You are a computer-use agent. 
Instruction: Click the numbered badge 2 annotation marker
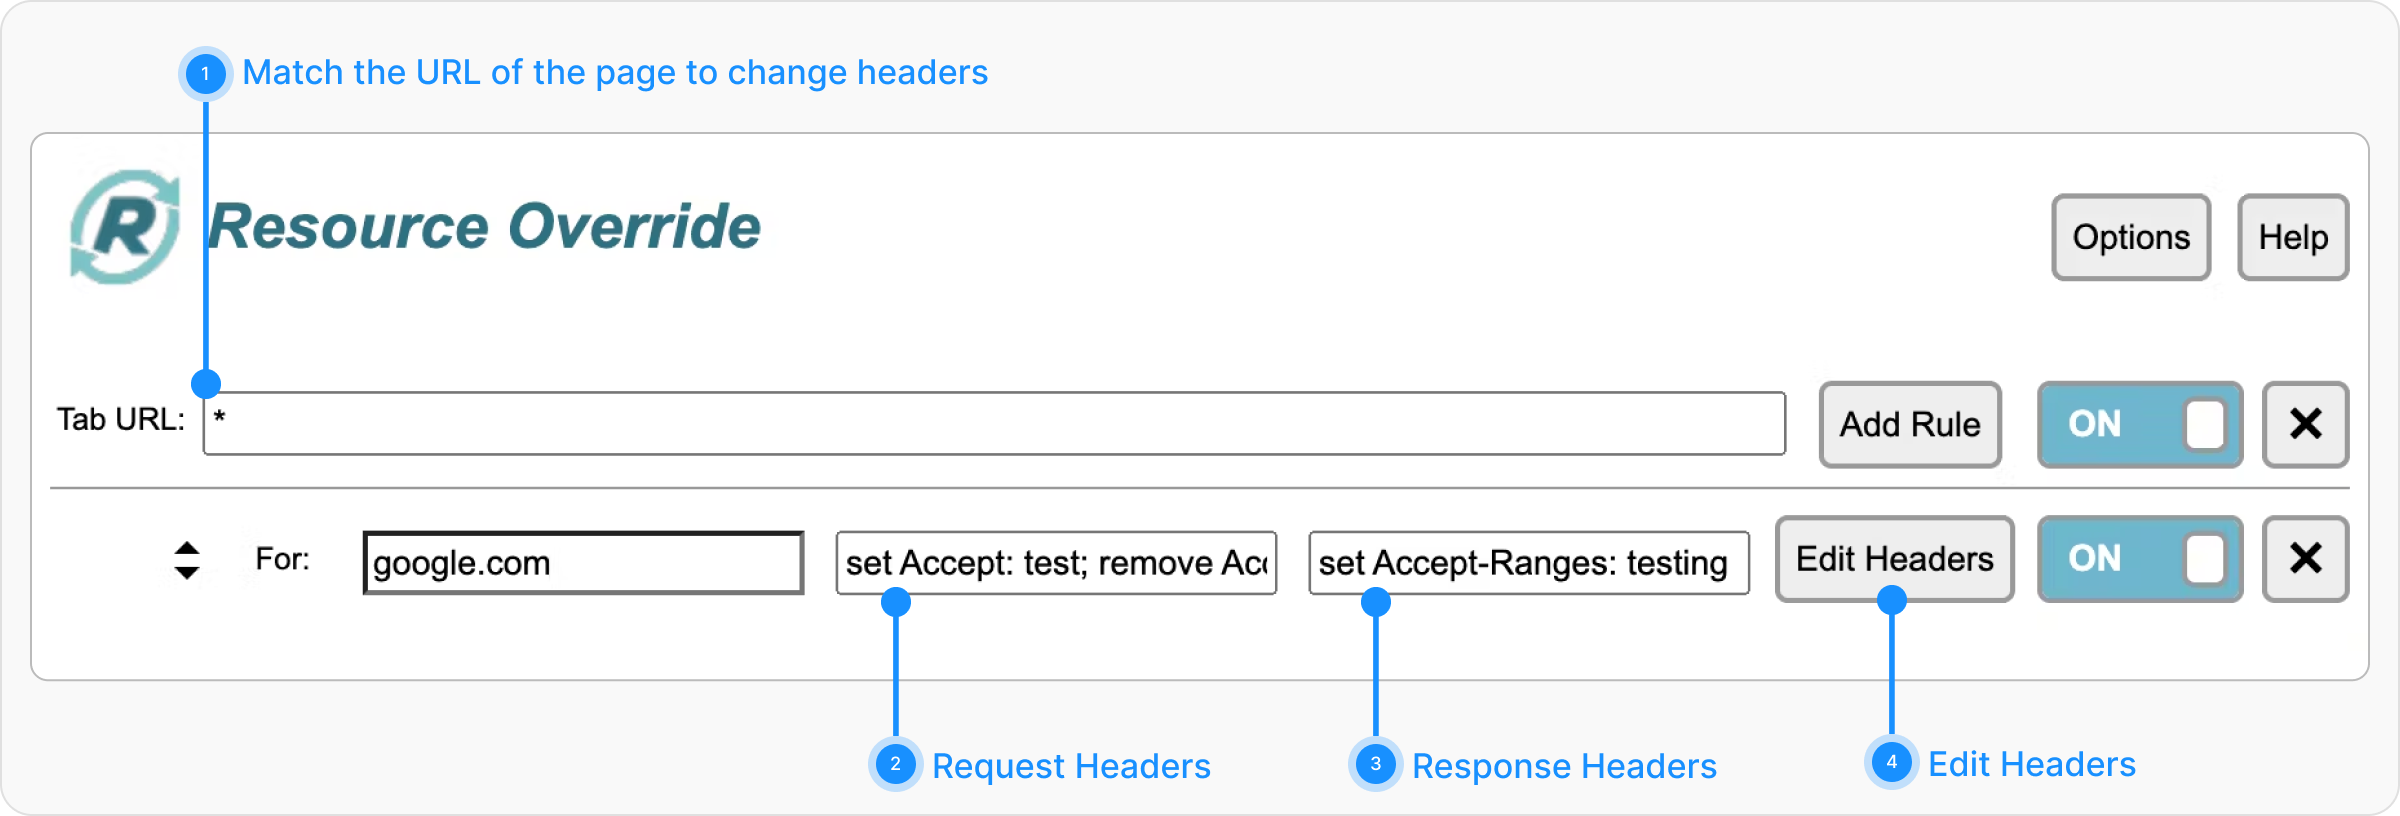[x=895, y=765]
